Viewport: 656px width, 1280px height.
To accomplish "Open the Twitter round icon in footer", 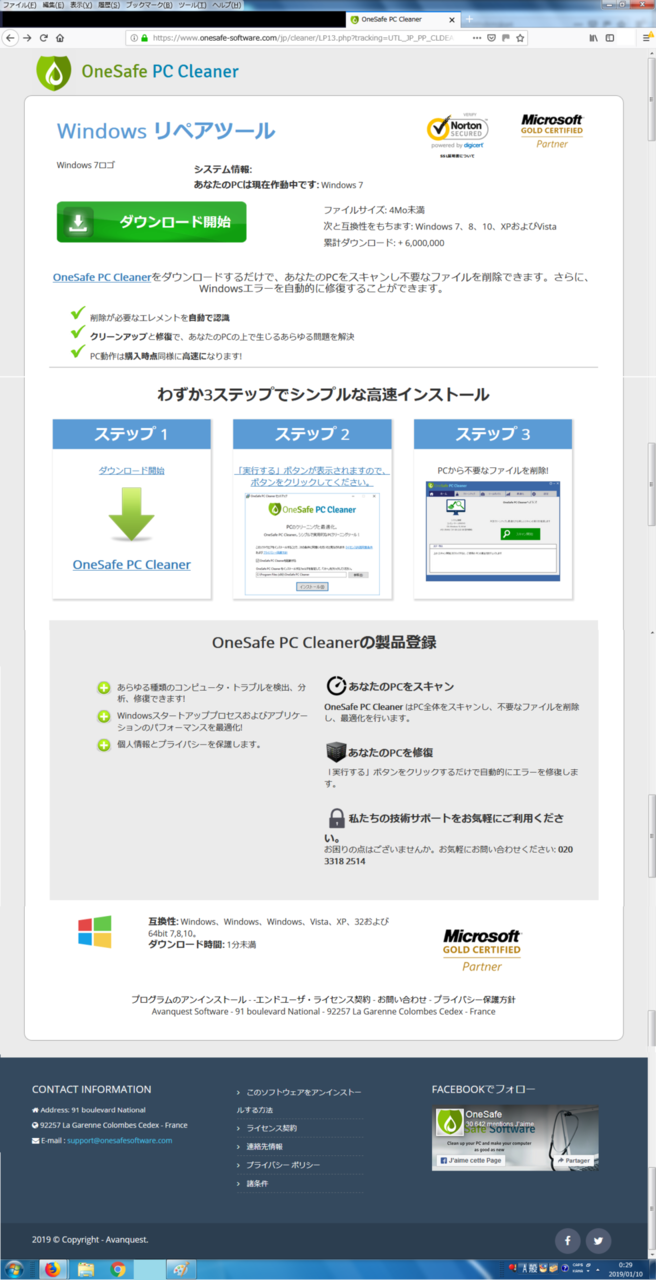I will pyautogui.click(x=598, y=1240).
